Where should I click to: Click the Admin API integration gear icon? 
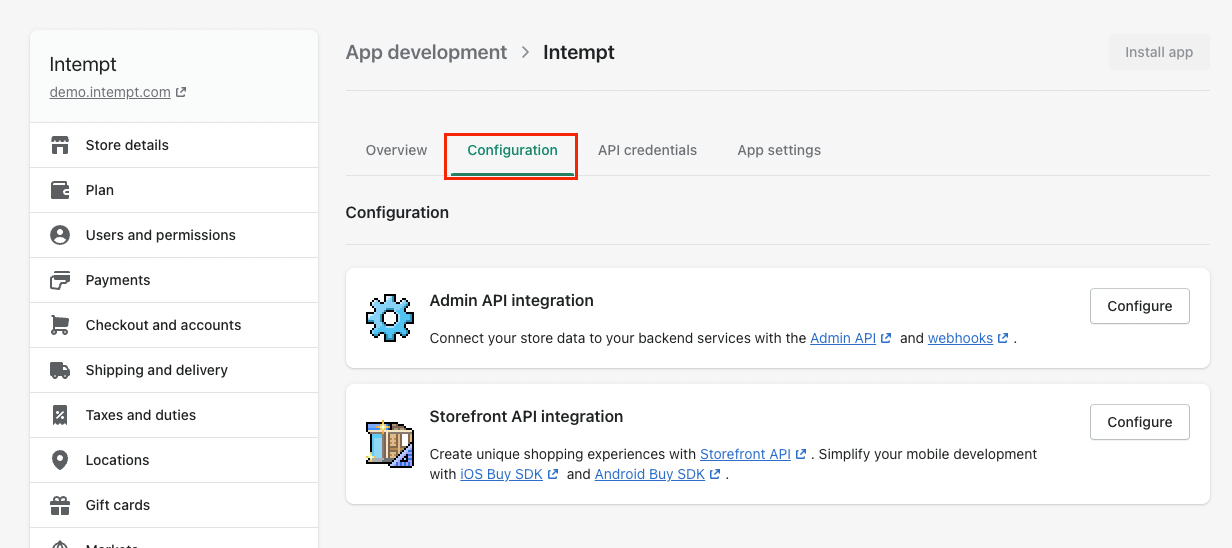389,319
